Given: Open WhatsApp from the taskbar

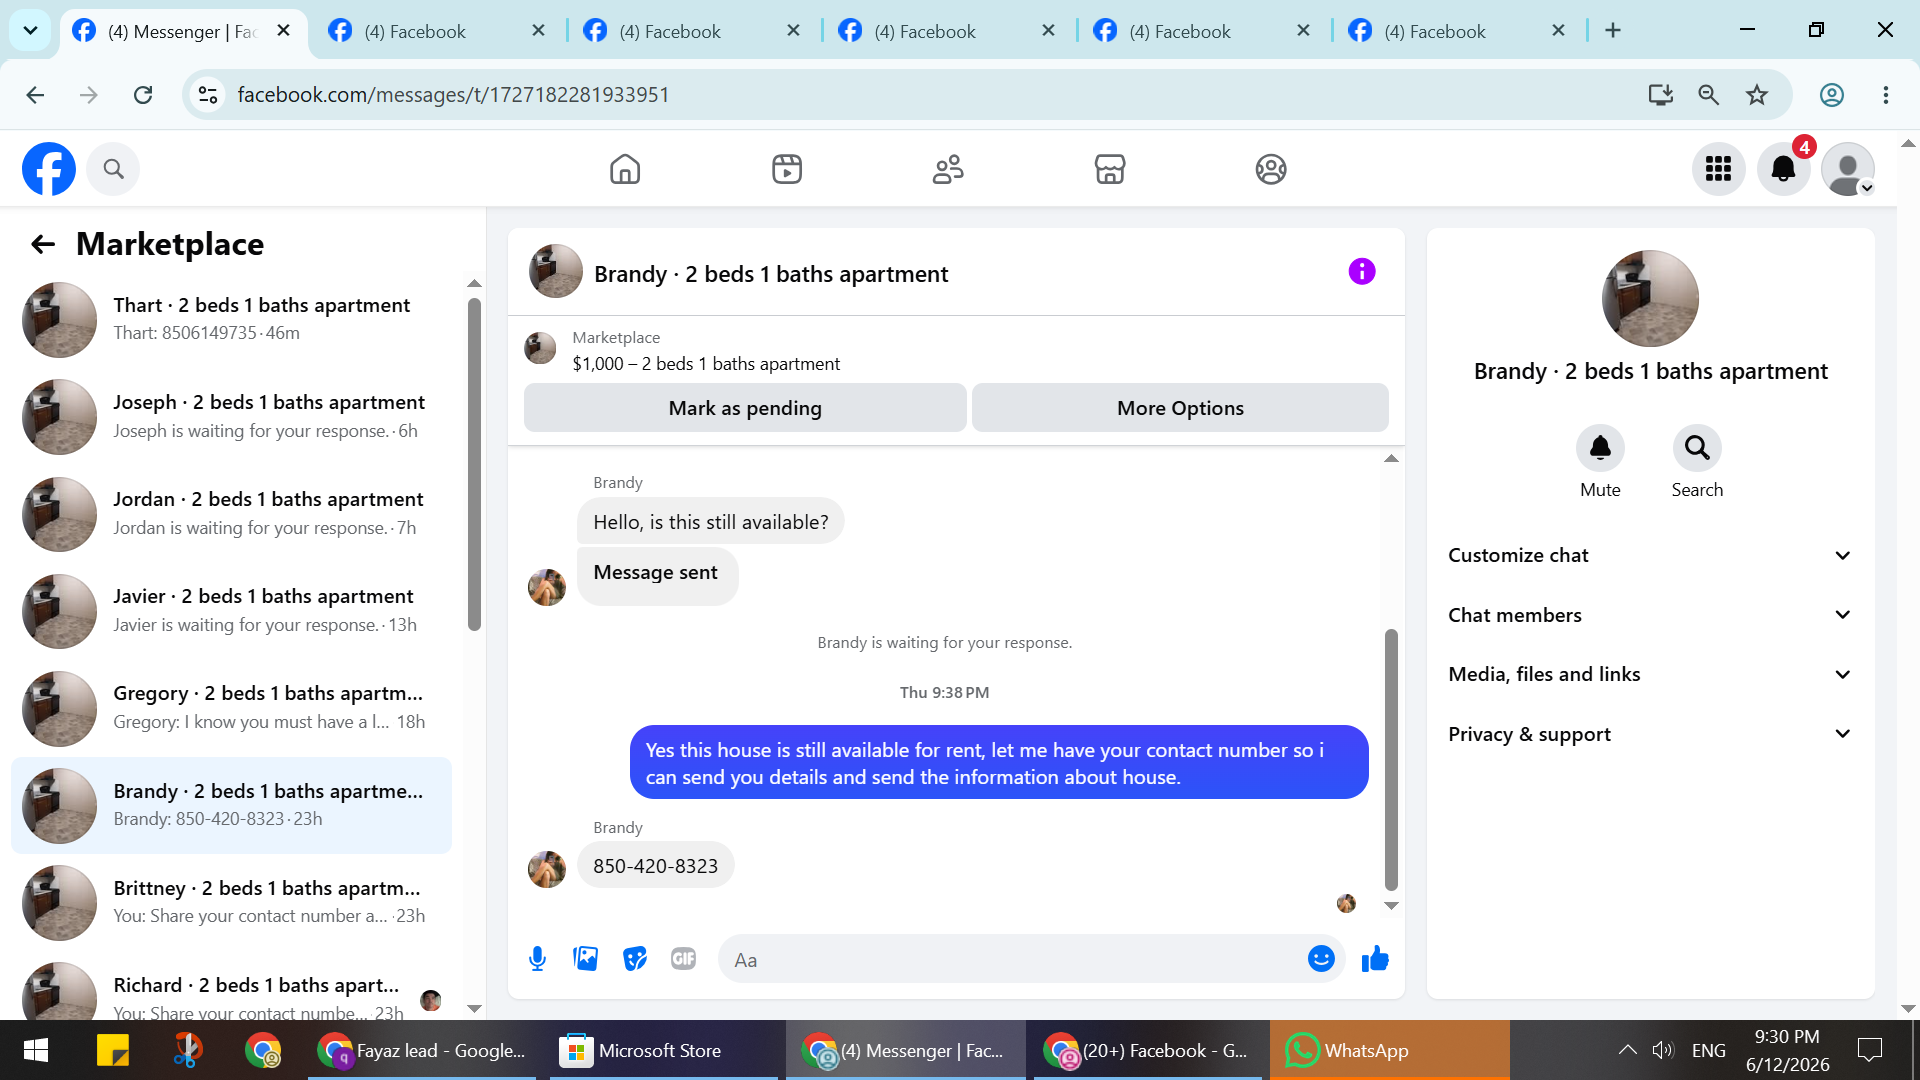Looking at the screenshot, I should (x=1389, y=1050).
